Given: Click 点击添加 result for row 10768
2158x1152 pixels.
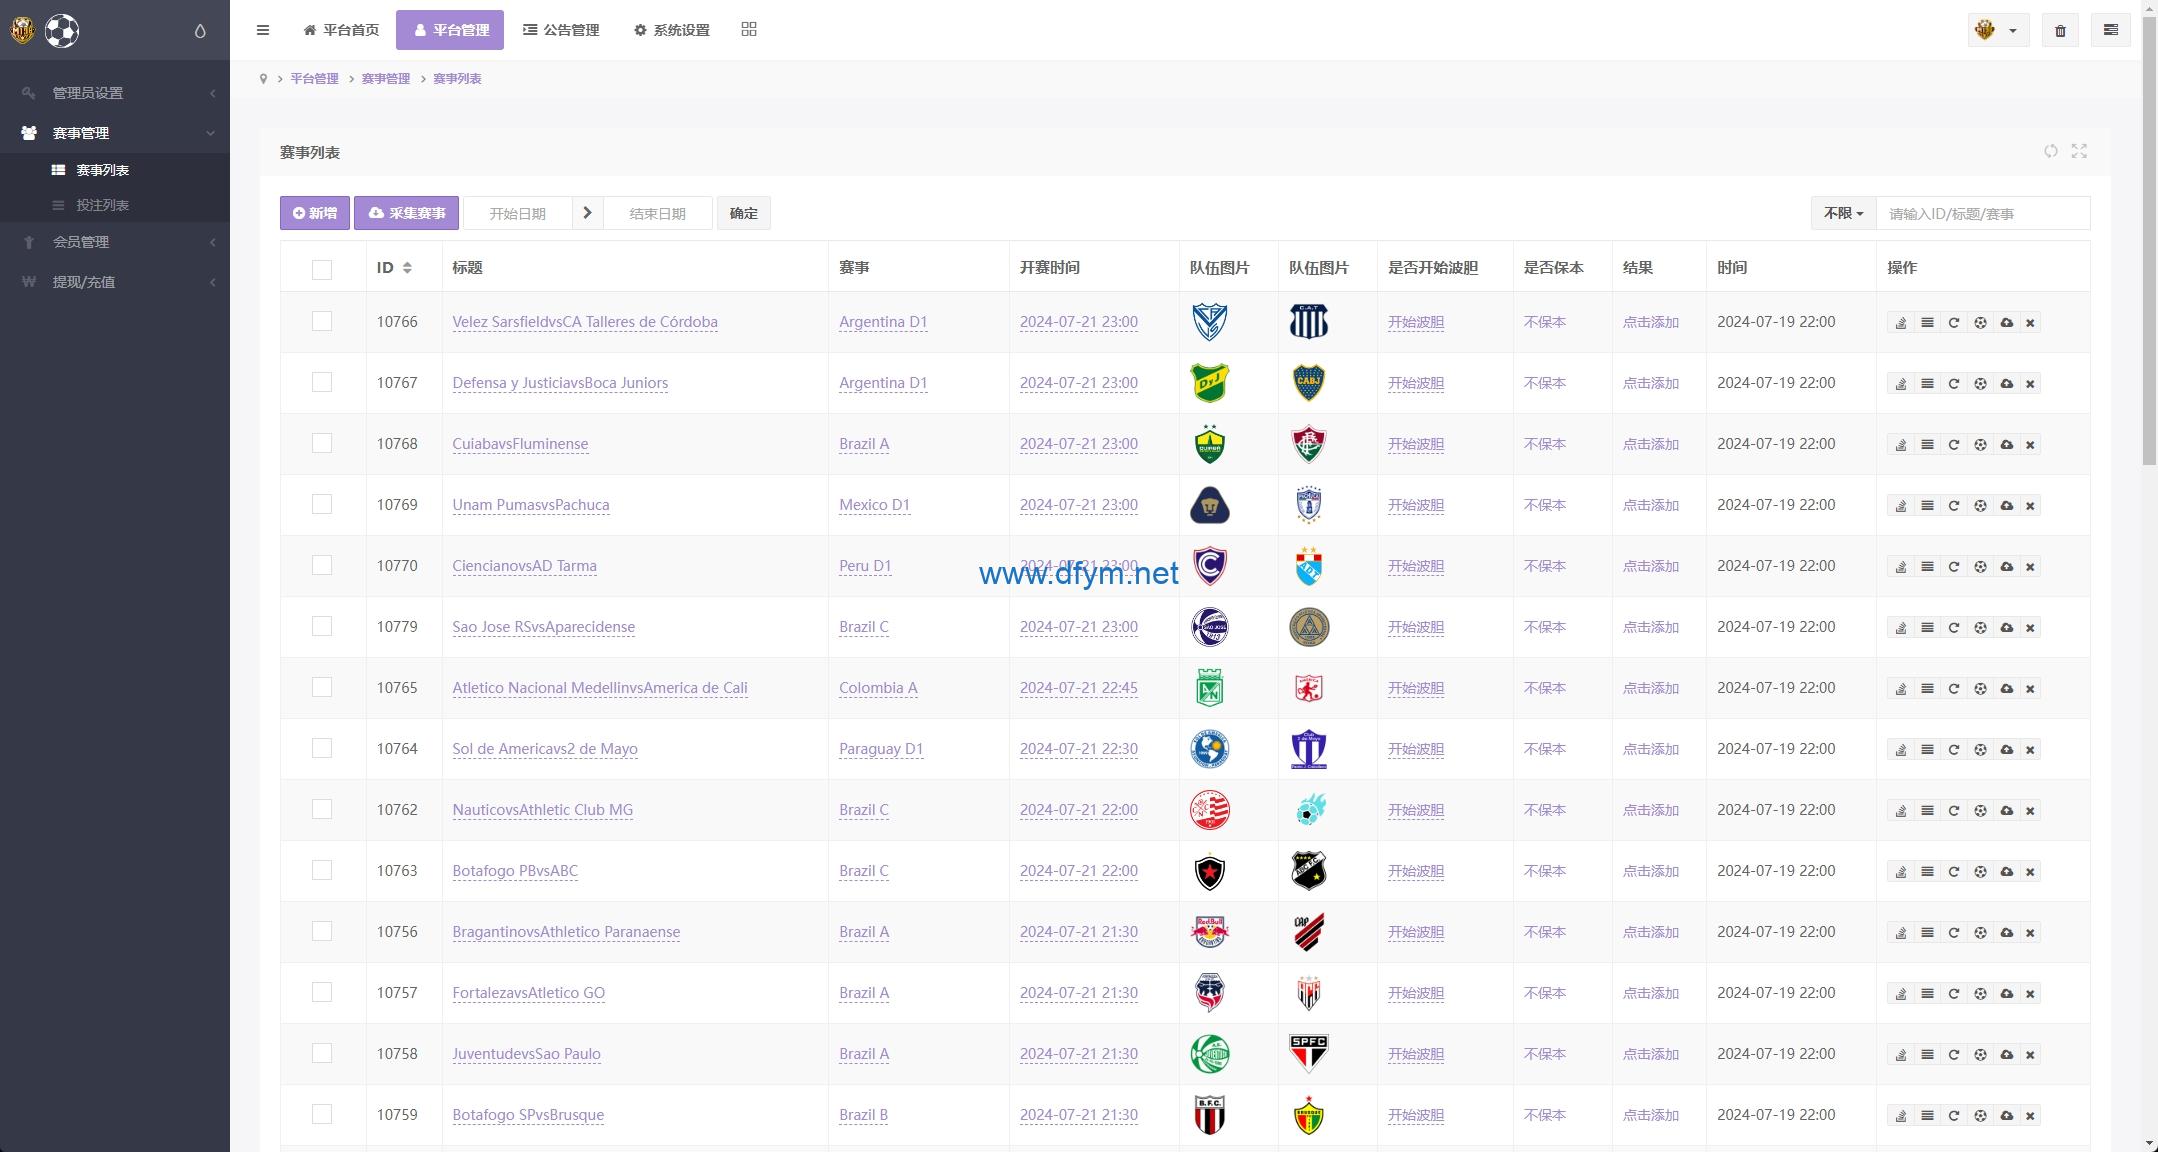Looking at the screenshot, I should pyautogui.click(x=1651, y=444).
